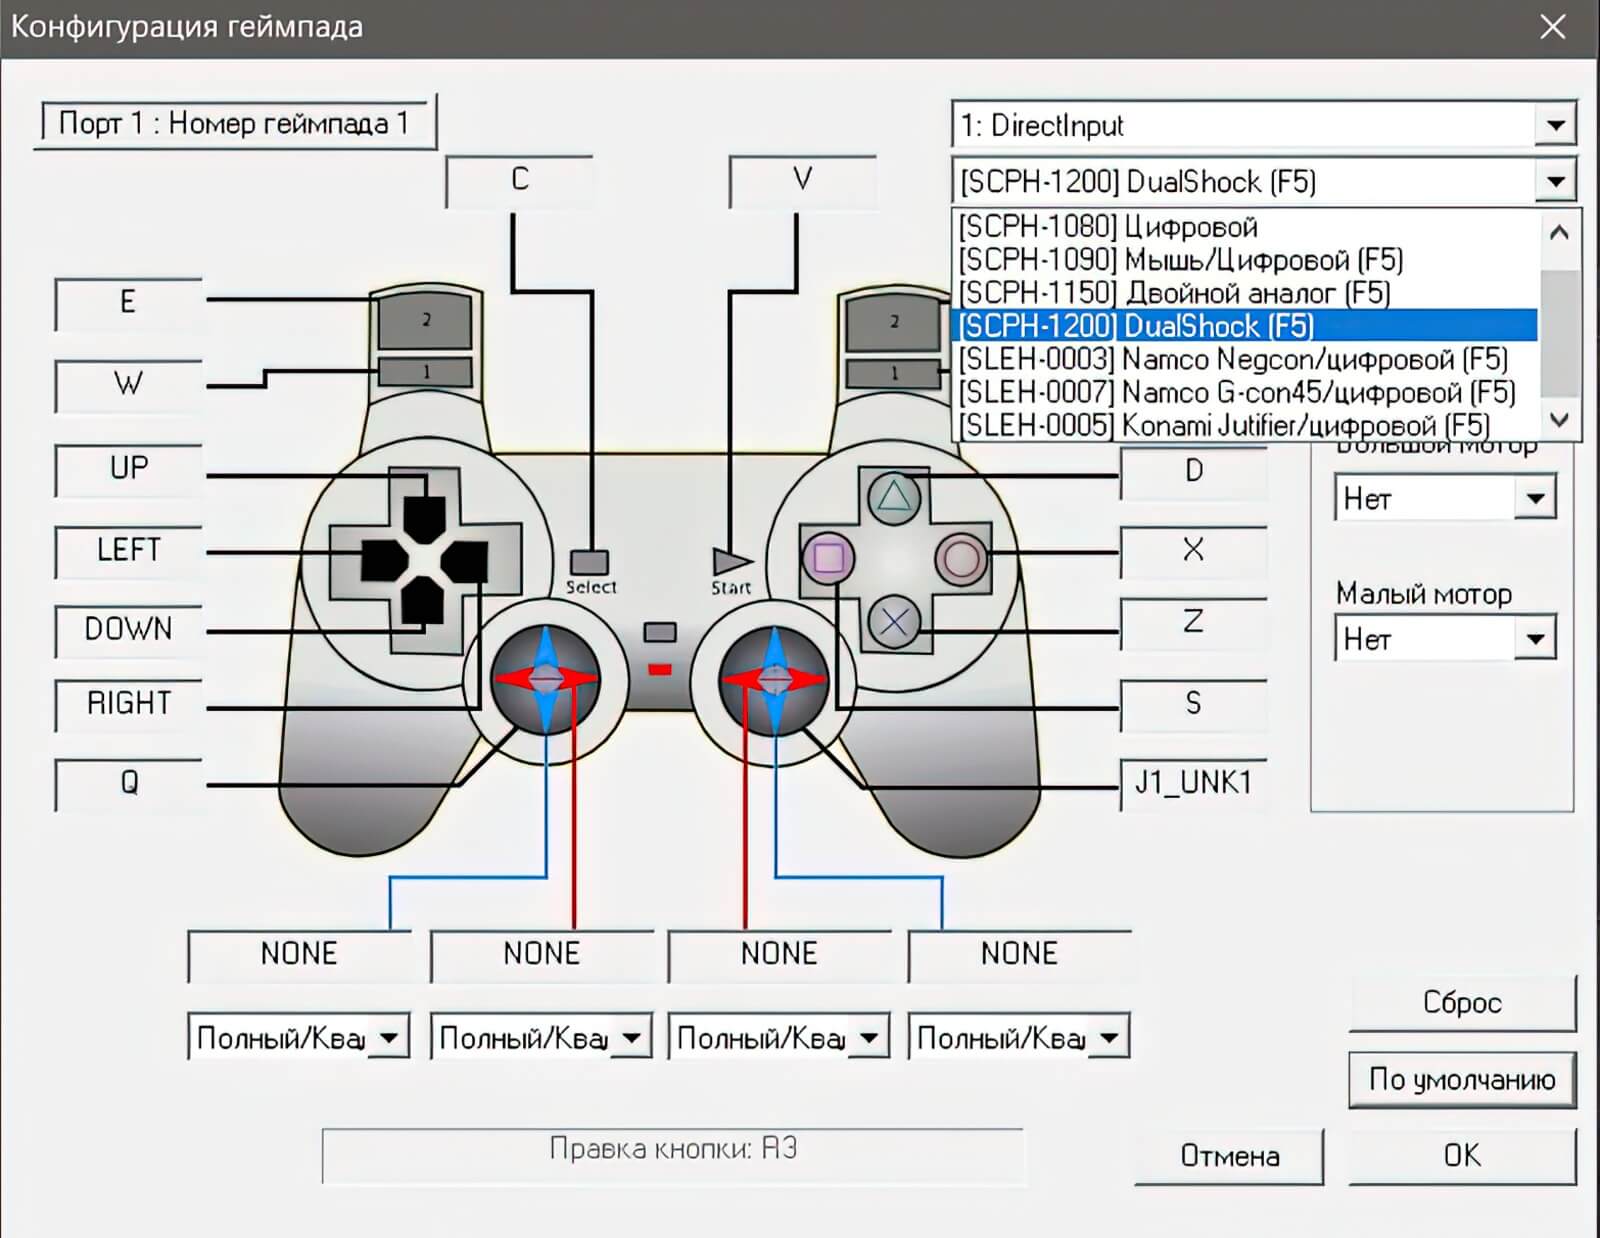This screenshot has width=1600, height=1238.
Task: Click the circle button on the gamepad image
Action: click(961, 558)
